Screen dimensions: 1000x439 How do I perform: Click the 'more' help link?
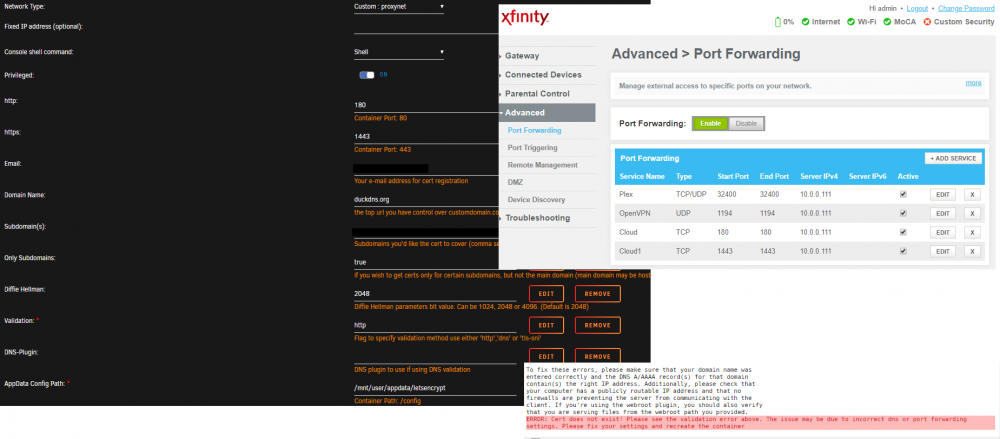pos(973,83)
